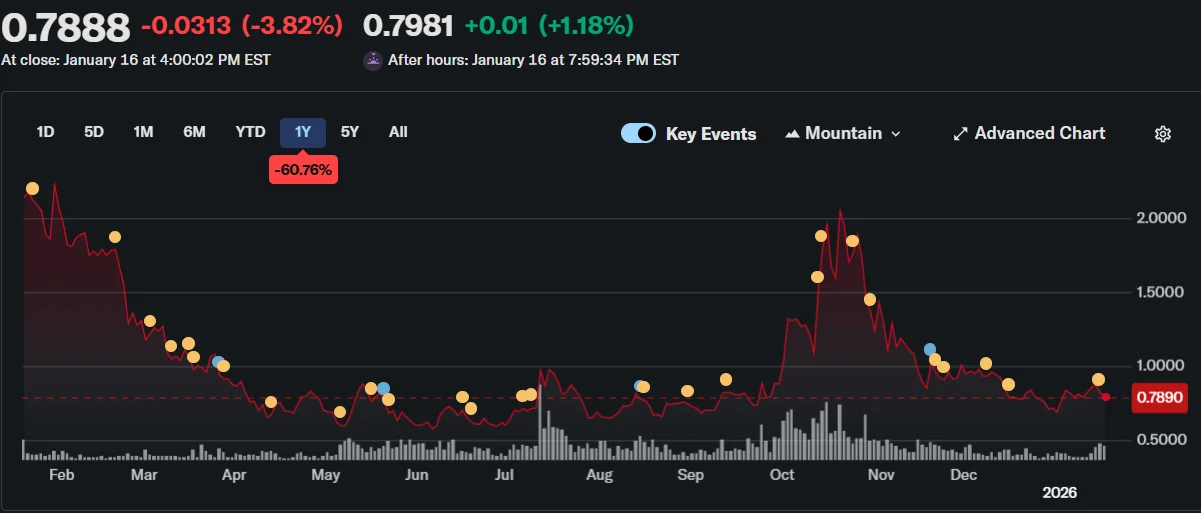Select the yellow event marker in mid-April

271,402
